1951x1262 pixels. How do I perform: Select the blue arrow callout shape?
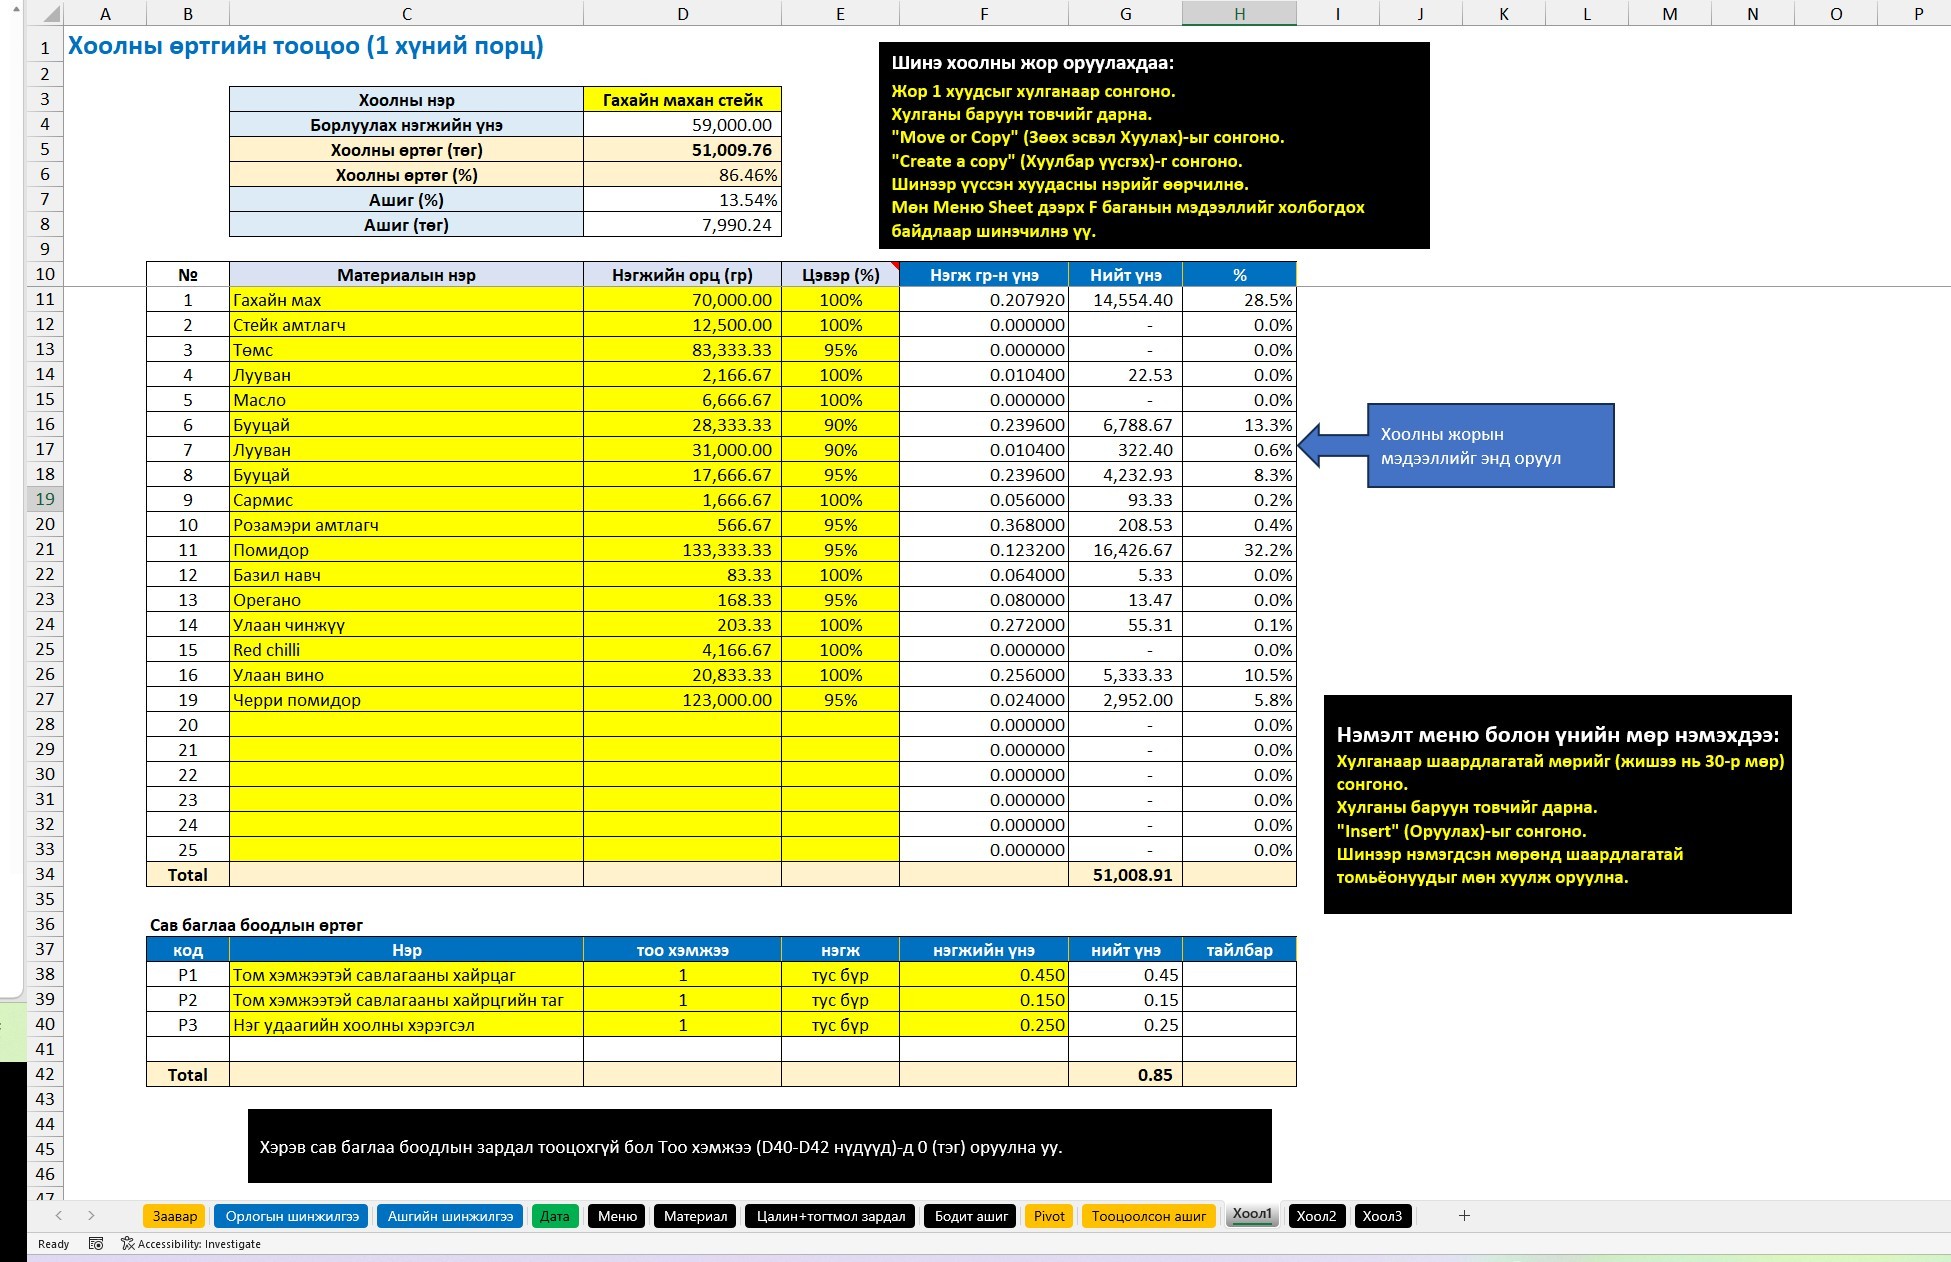click(1456, 446)
